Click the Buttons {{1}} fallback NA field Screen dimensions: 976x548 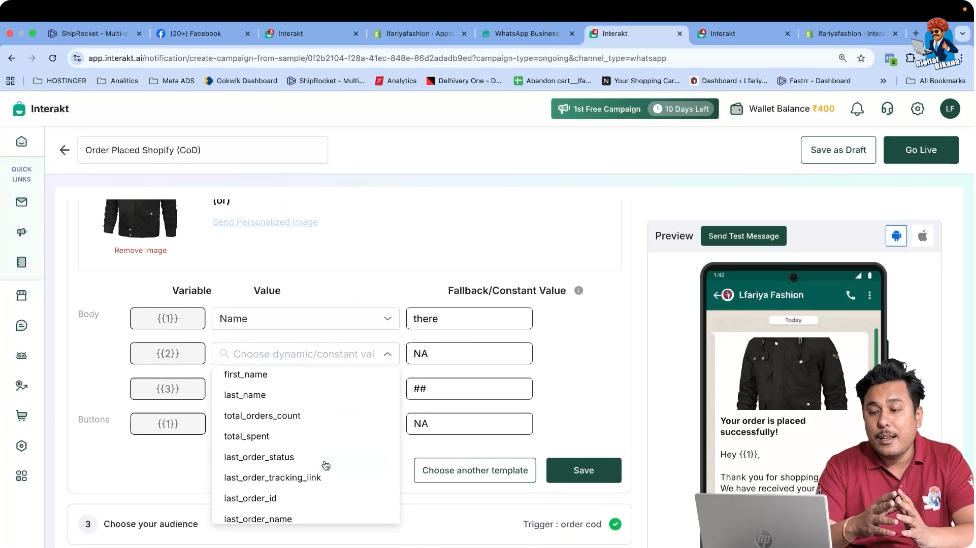(469, 423)
